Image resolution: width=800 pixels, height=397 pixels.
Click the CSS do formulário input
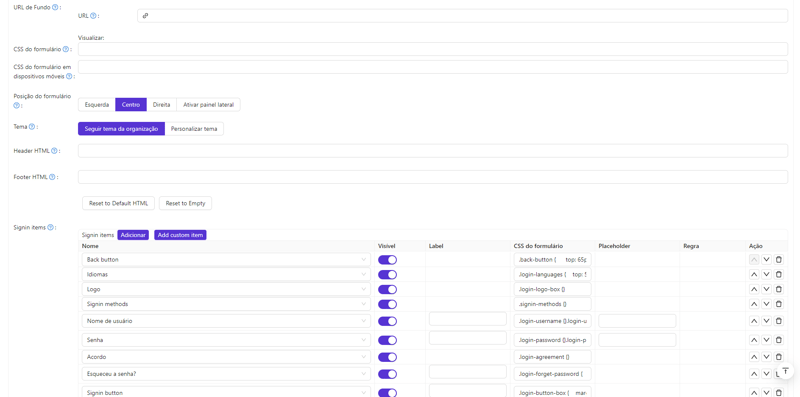point(433,49)
